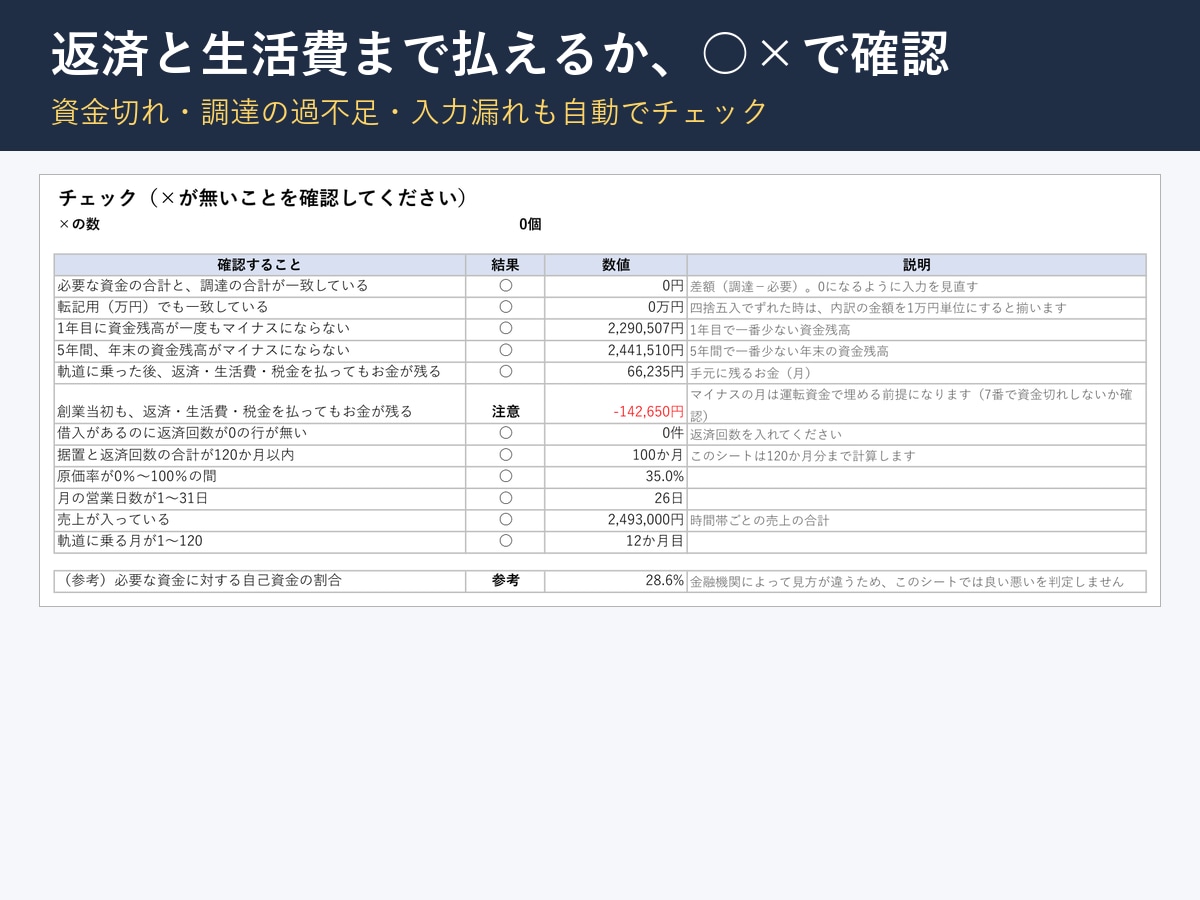Click the explanation 5年間で一番少ない年末の資金残高
Viewport: 1200px width, 900px height.
(789, 352)
